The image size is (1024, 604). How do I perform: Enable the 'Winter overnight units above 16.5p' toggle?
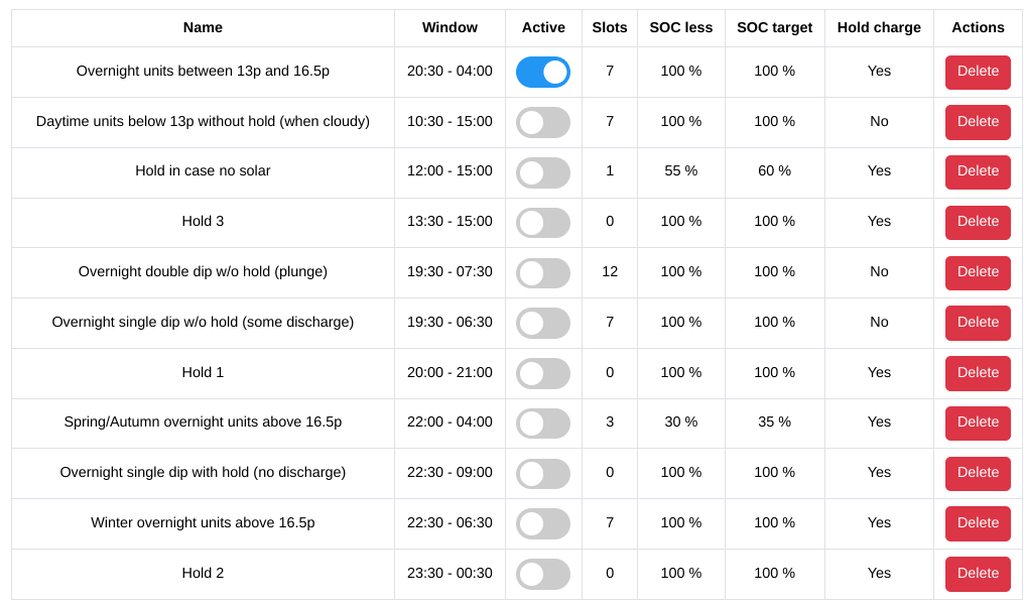tap(543, 523)
